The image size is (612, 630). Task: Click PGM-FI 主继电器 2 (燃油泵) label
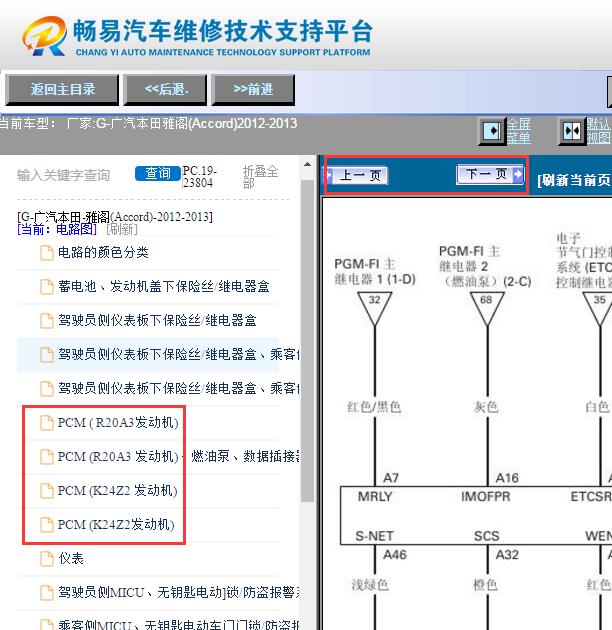point(485,267)
